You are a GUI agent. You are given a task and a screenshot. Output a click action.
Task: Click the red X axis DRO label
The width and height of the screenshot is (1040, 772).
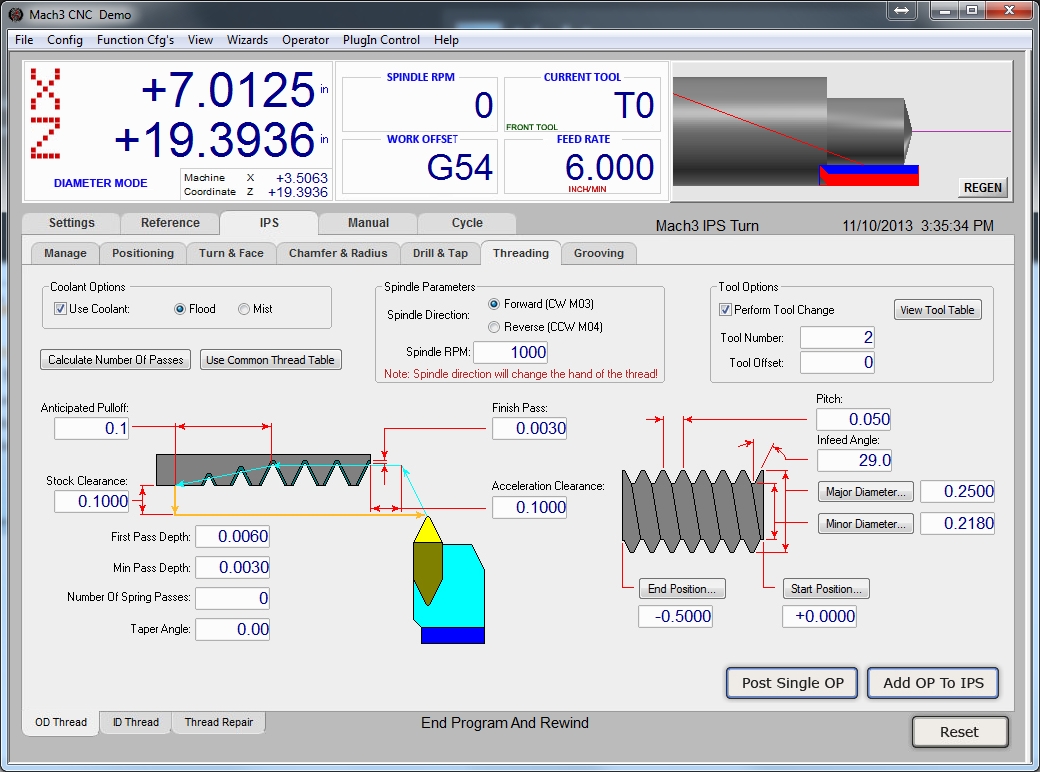pyautogui.click(x=45, y=88)
